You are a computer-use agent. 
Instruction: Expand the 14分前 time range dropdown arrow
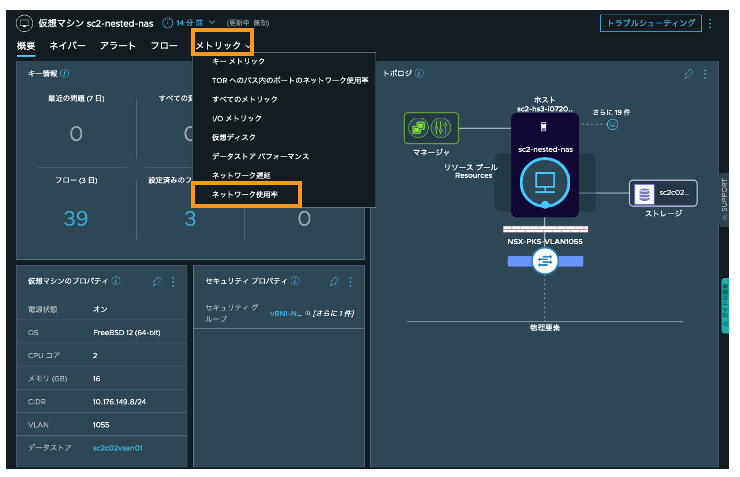tap(212, 22)
